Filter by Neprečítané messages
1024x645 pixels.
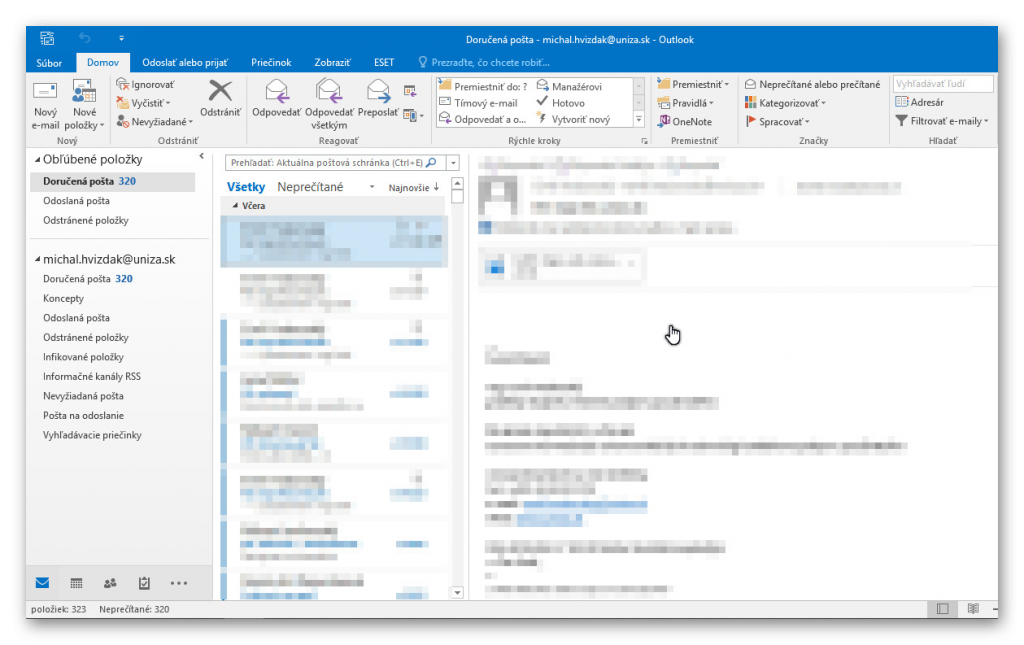310,187
